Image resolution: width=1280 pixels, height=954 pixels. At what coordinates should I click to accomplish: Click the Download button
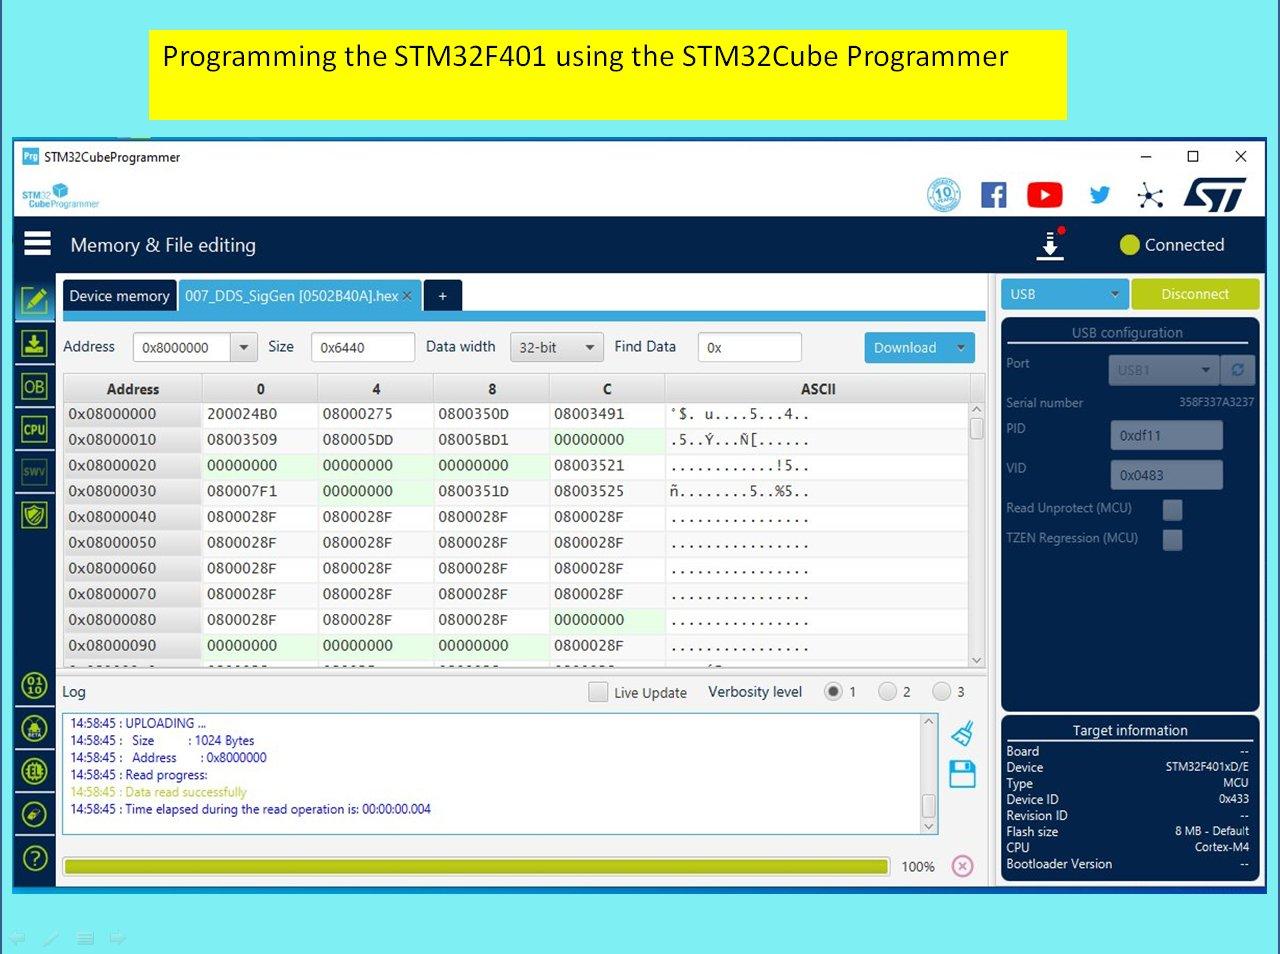click(919, 347)
